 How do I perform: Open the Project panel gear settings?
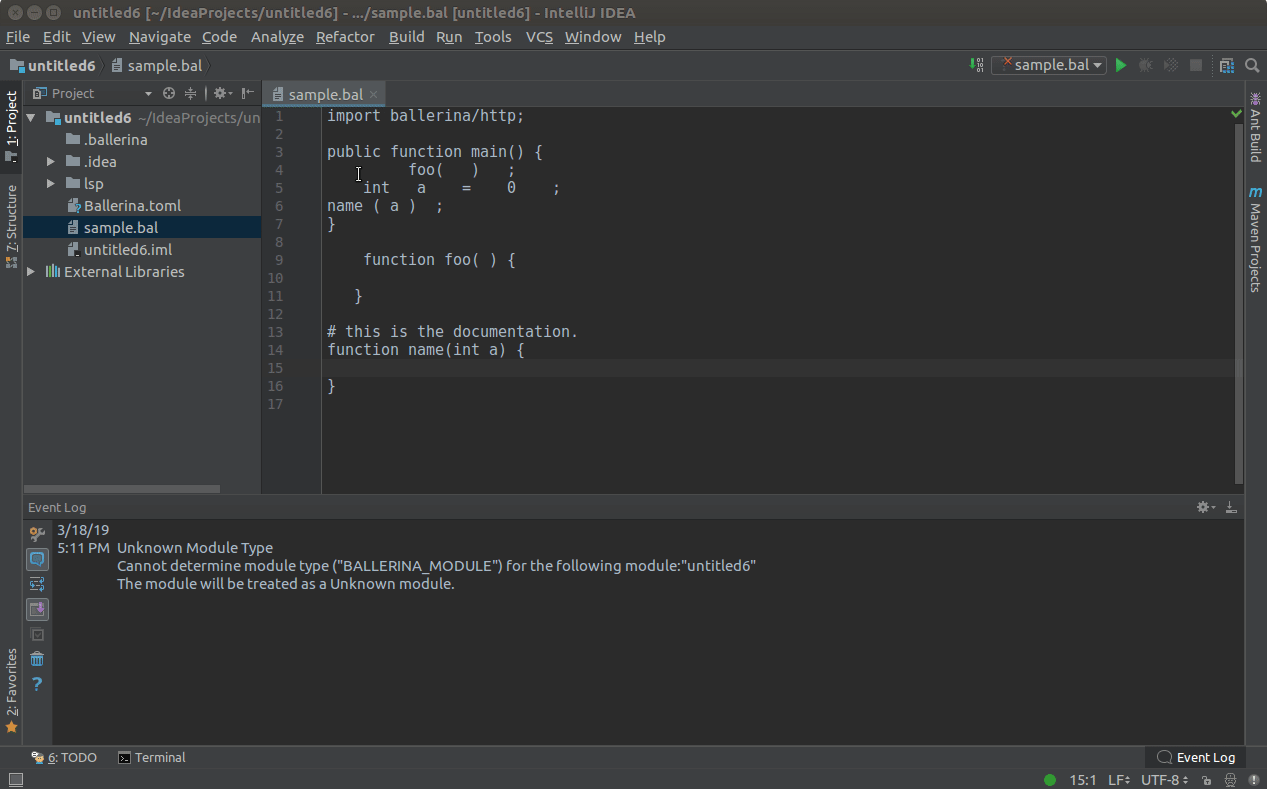pos(222,93)
